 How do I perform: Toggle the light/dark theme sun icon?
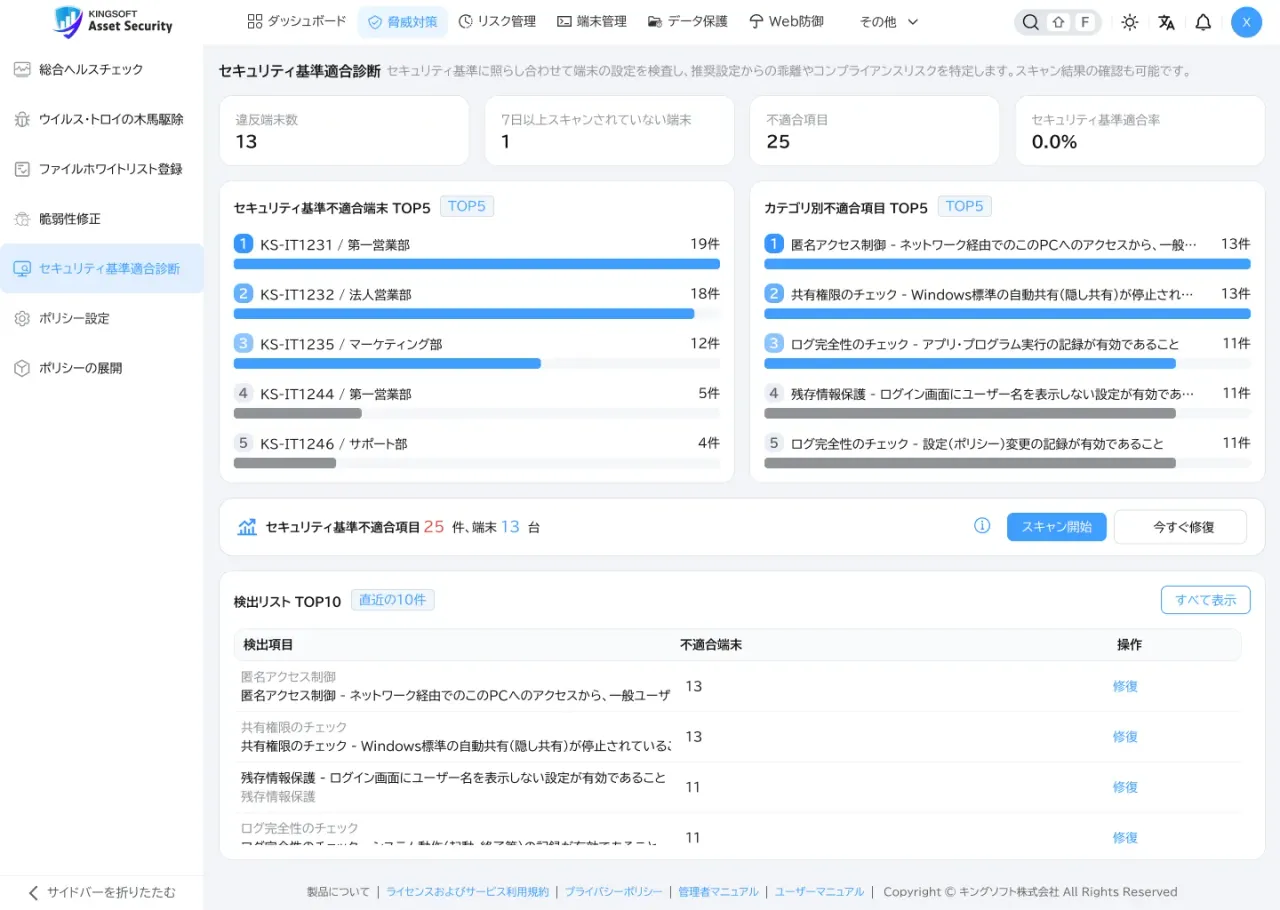1130,22
